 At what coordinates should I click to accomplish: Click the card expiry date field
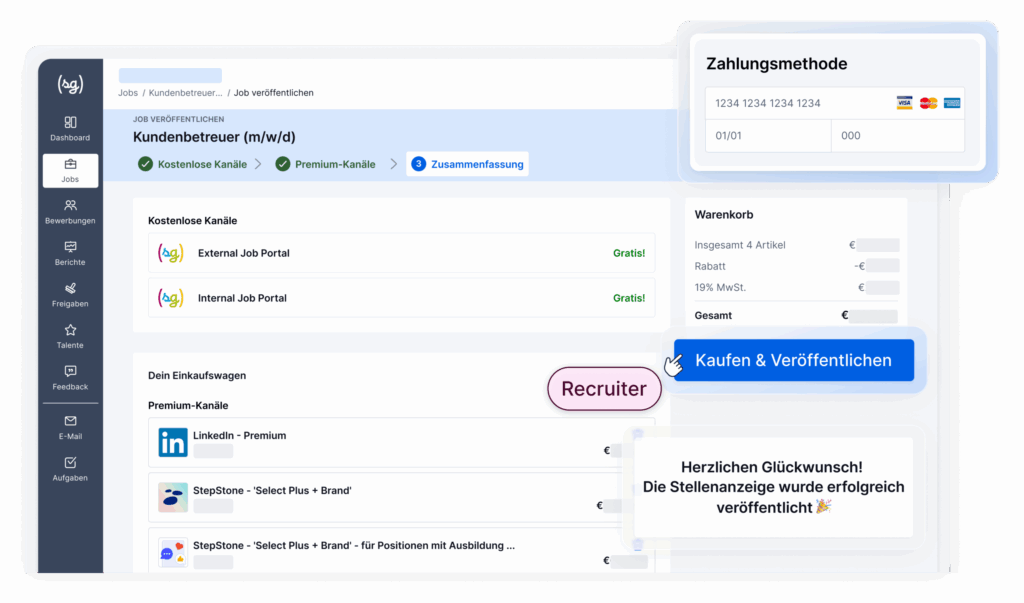pos(767,136)
